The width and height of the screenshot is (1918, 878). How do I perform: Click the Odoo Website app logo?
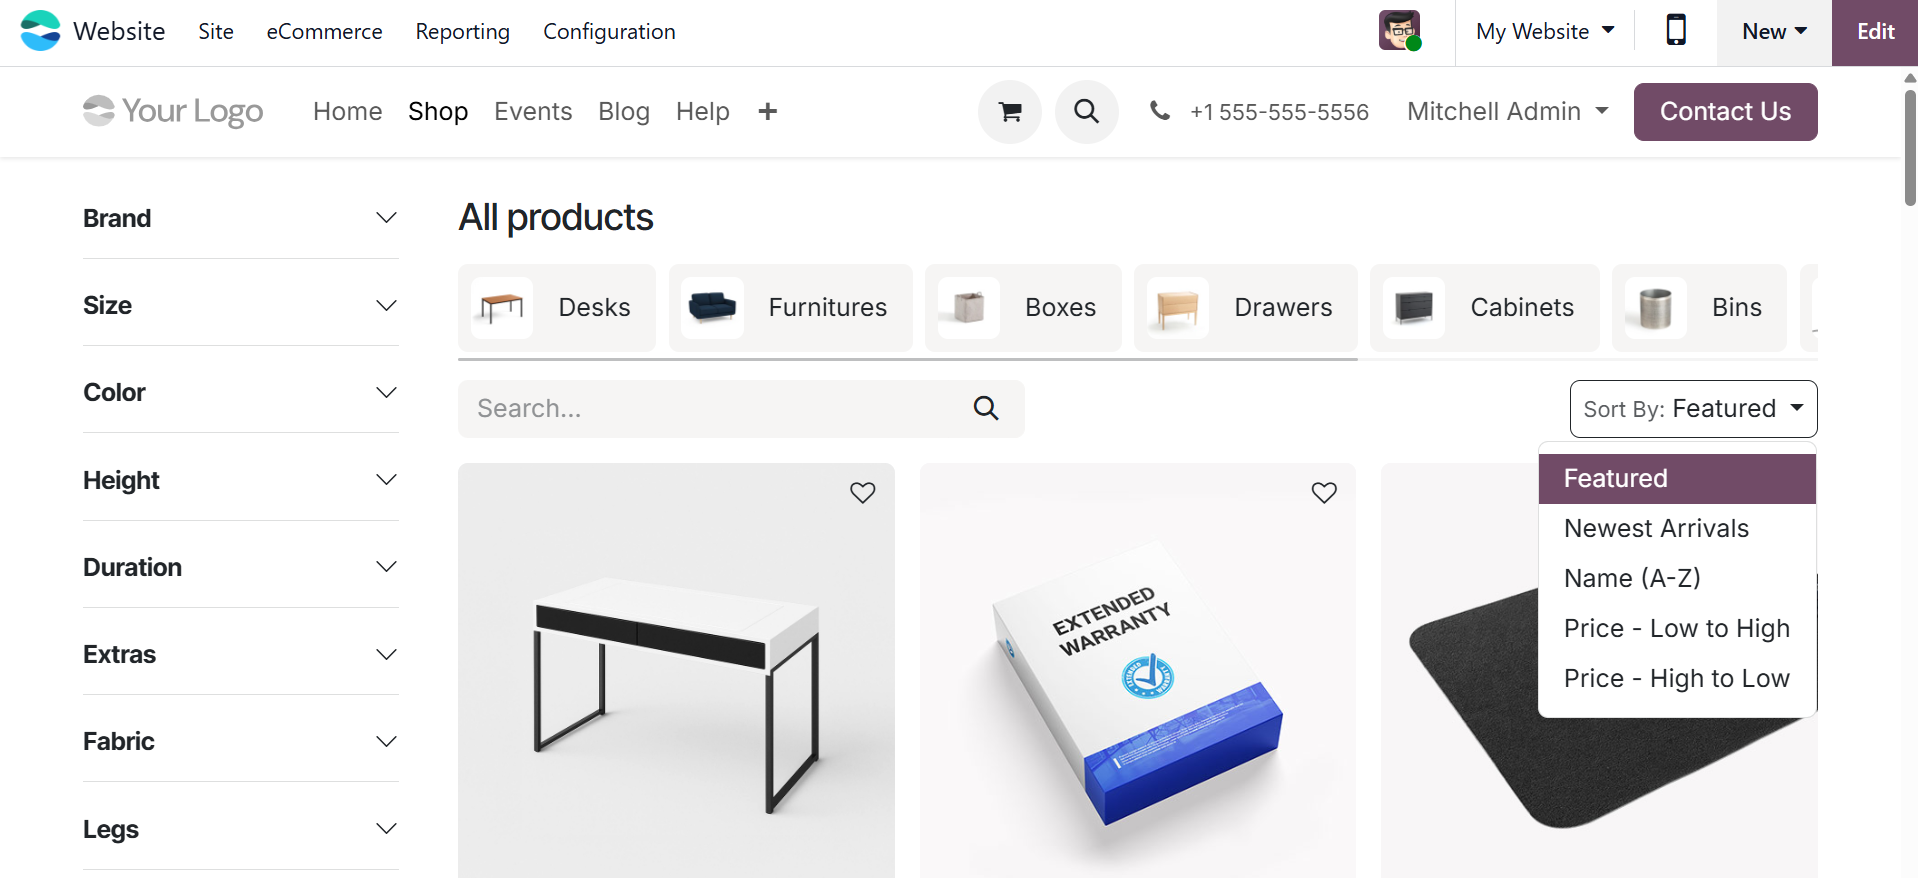point(41,31)
